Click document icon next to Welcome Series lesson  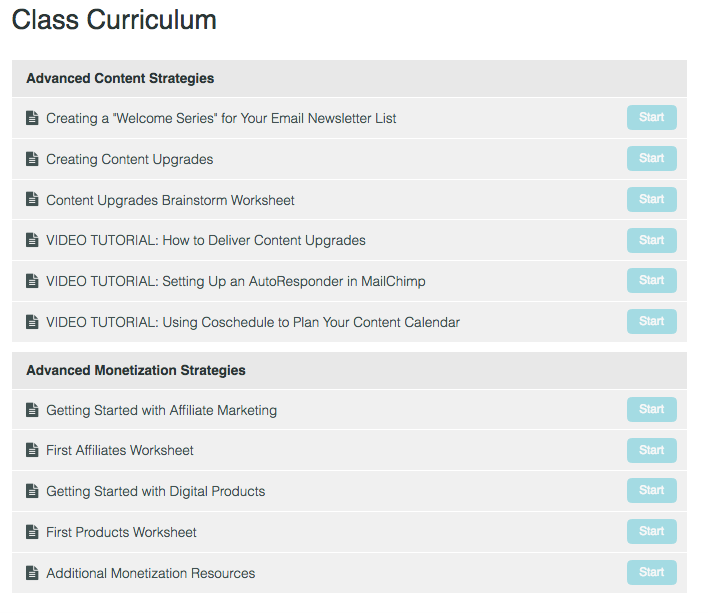[32, 118]
